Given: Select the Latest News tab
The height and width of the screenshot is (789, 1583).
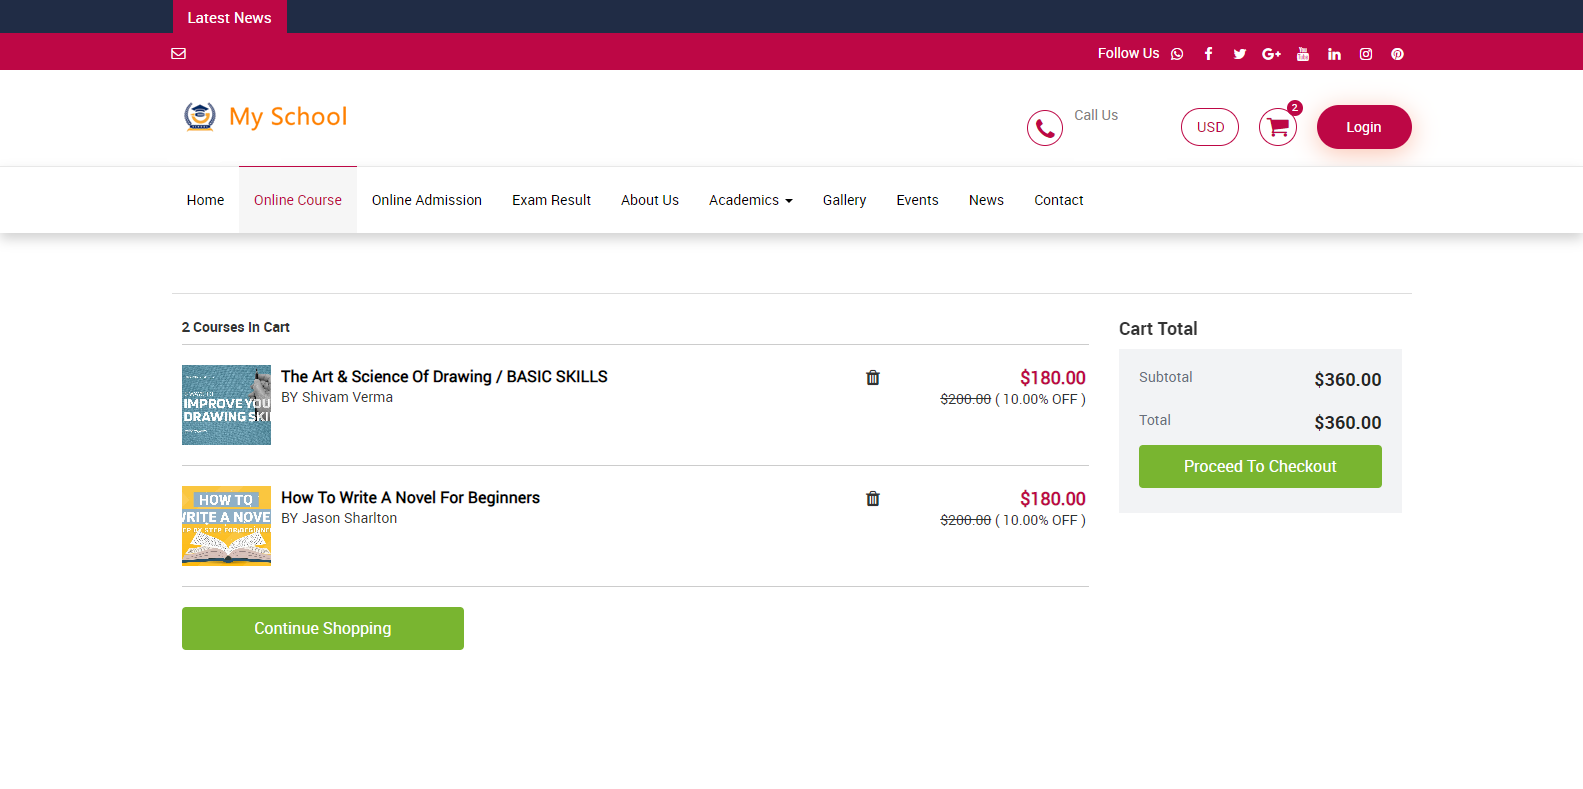Looking at the screenshot, I should pos(229,17).
